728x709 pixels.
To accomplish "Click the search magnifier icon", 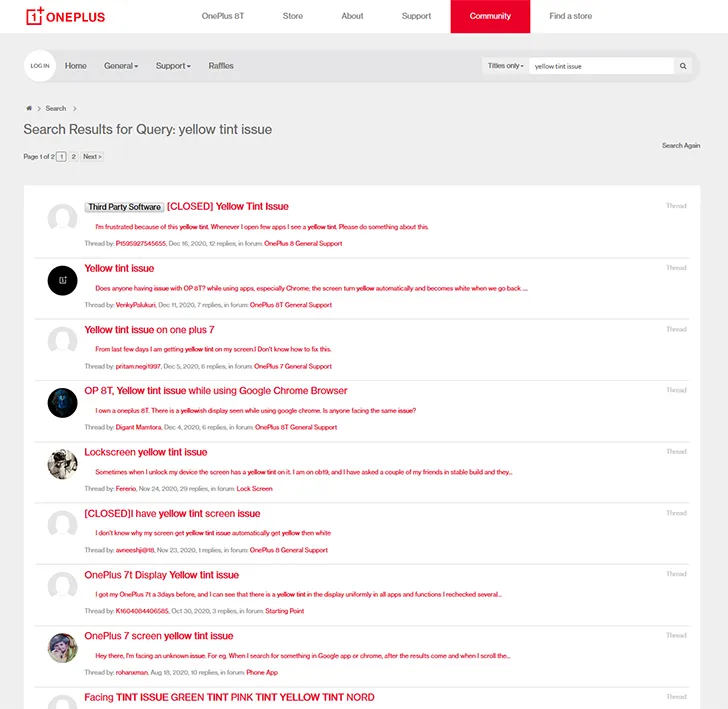I will pyautogui.click(x=683, y=66).
